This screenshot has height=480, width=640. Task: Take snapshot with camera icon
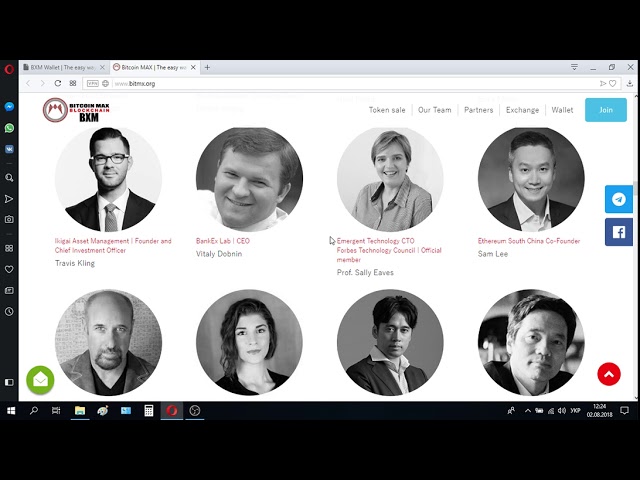[x=9, y=220]
